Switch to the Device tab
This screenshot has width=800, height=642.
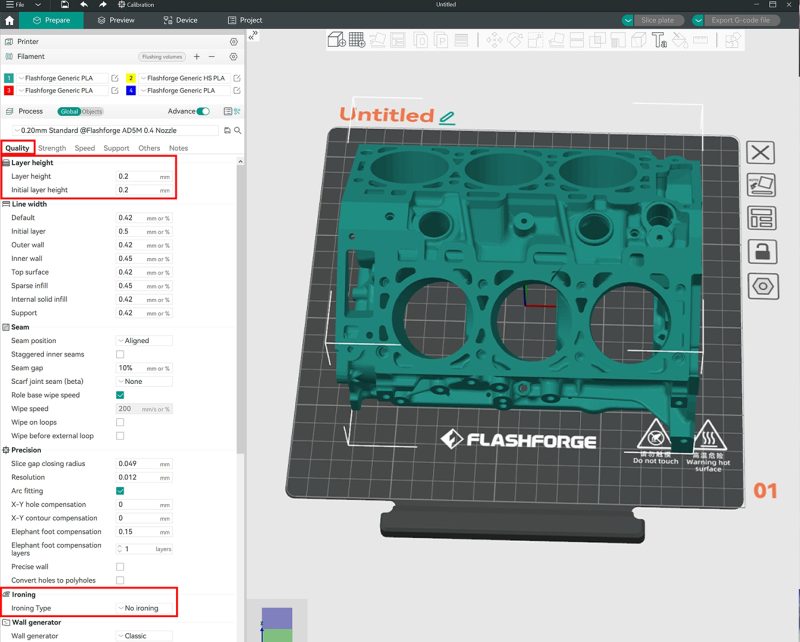[x=180, y=20]
